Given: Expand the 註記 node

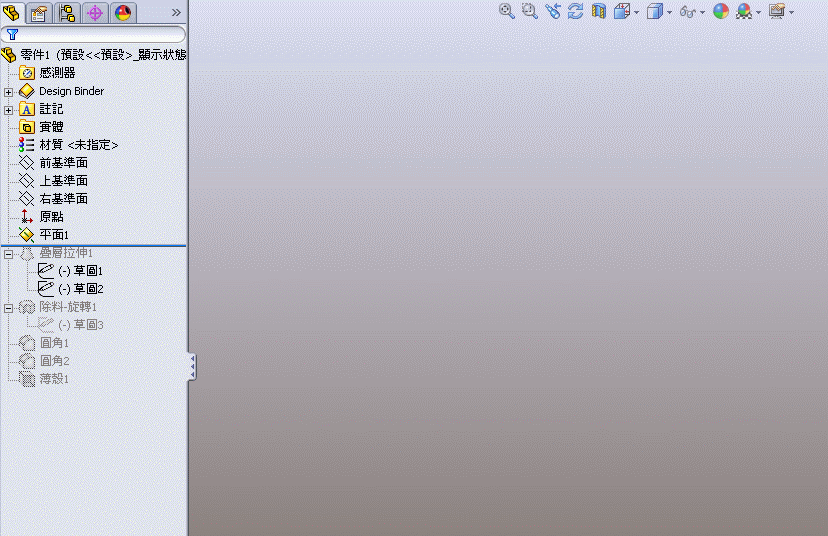Looking at the screenshot, I should [x=8, y=110].
